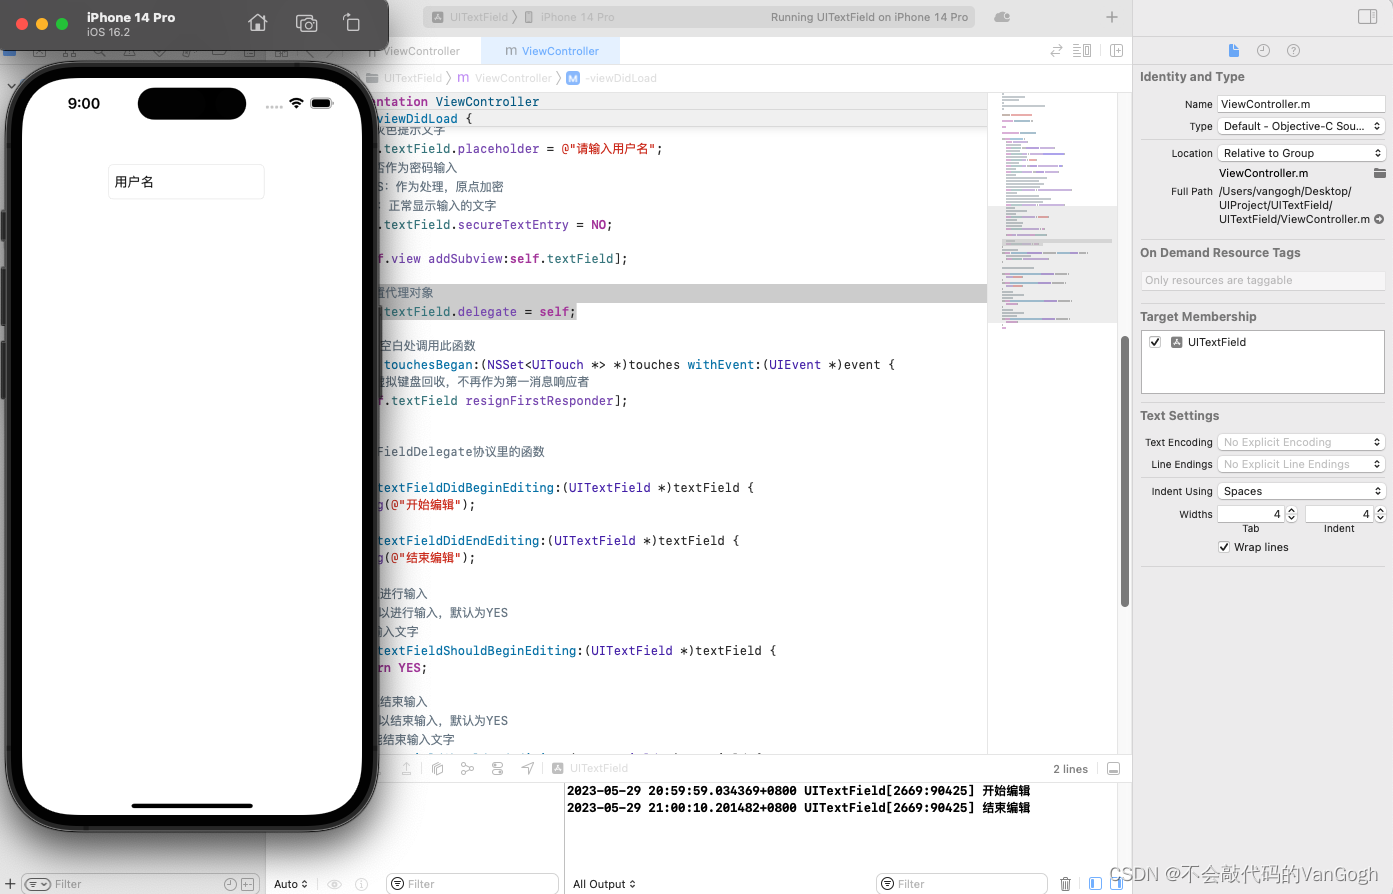Click the On Demand Resource Tags field
This screenshot has height=894, width=1393.
coord(1263,280)
